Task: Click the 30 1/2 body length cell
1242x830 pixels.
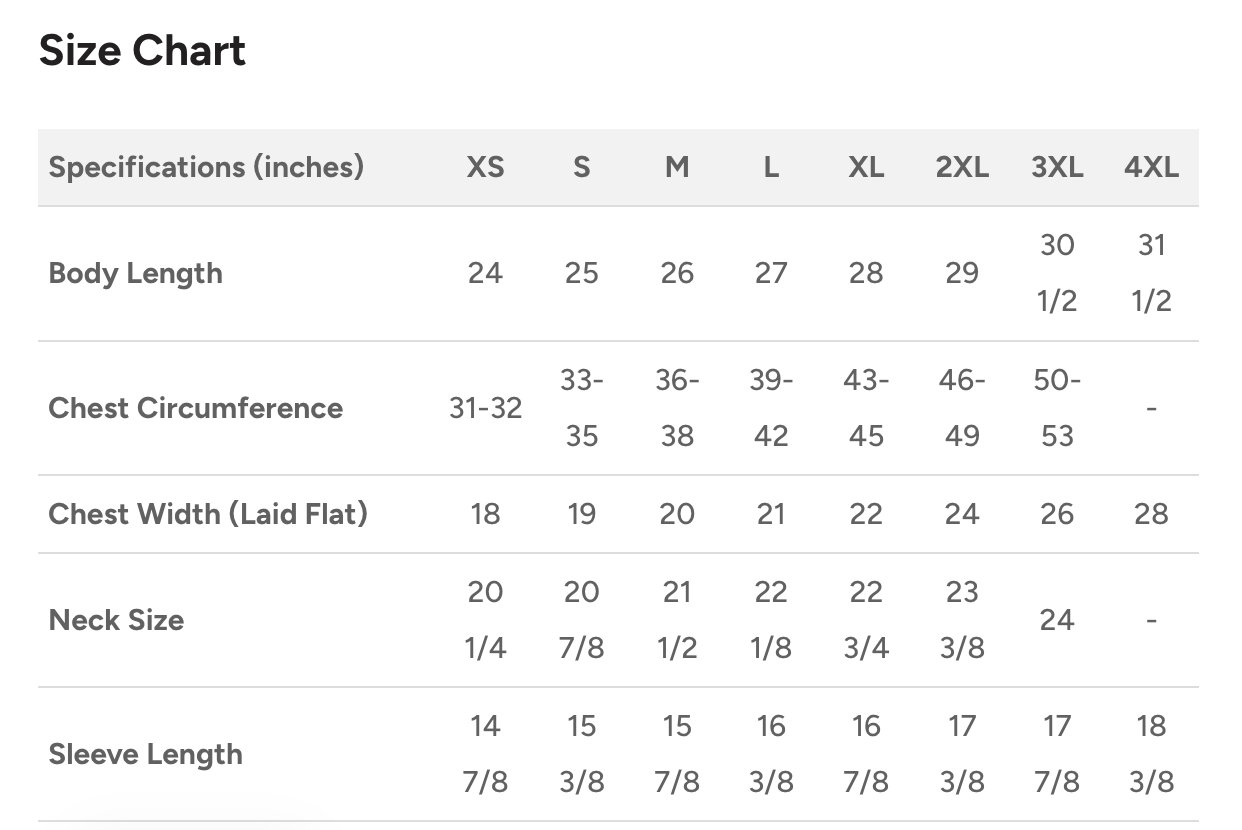Action: 1057,273
